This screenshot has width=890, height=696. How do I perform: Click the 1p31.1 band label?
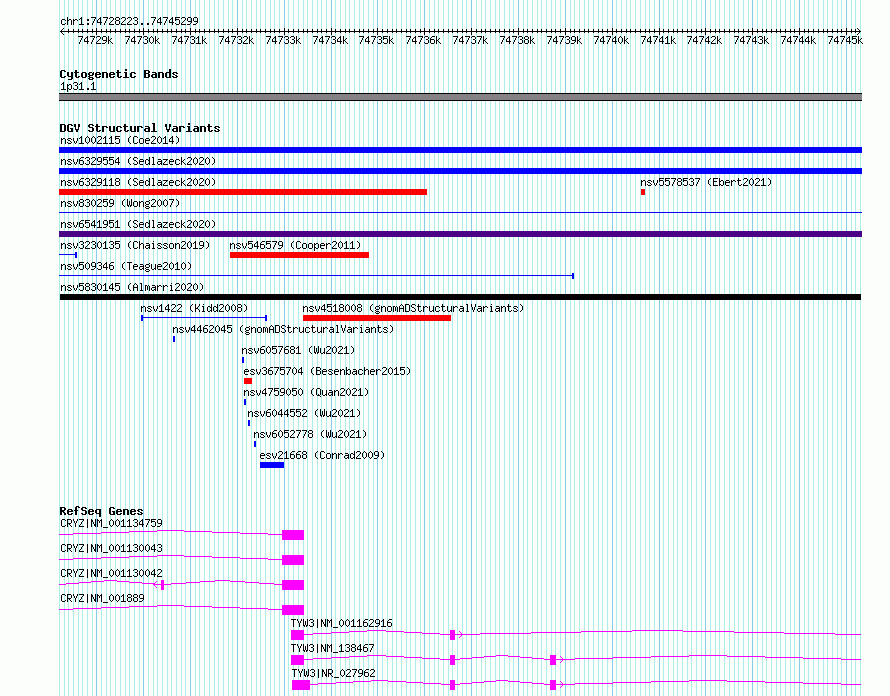tap(78, 86)
